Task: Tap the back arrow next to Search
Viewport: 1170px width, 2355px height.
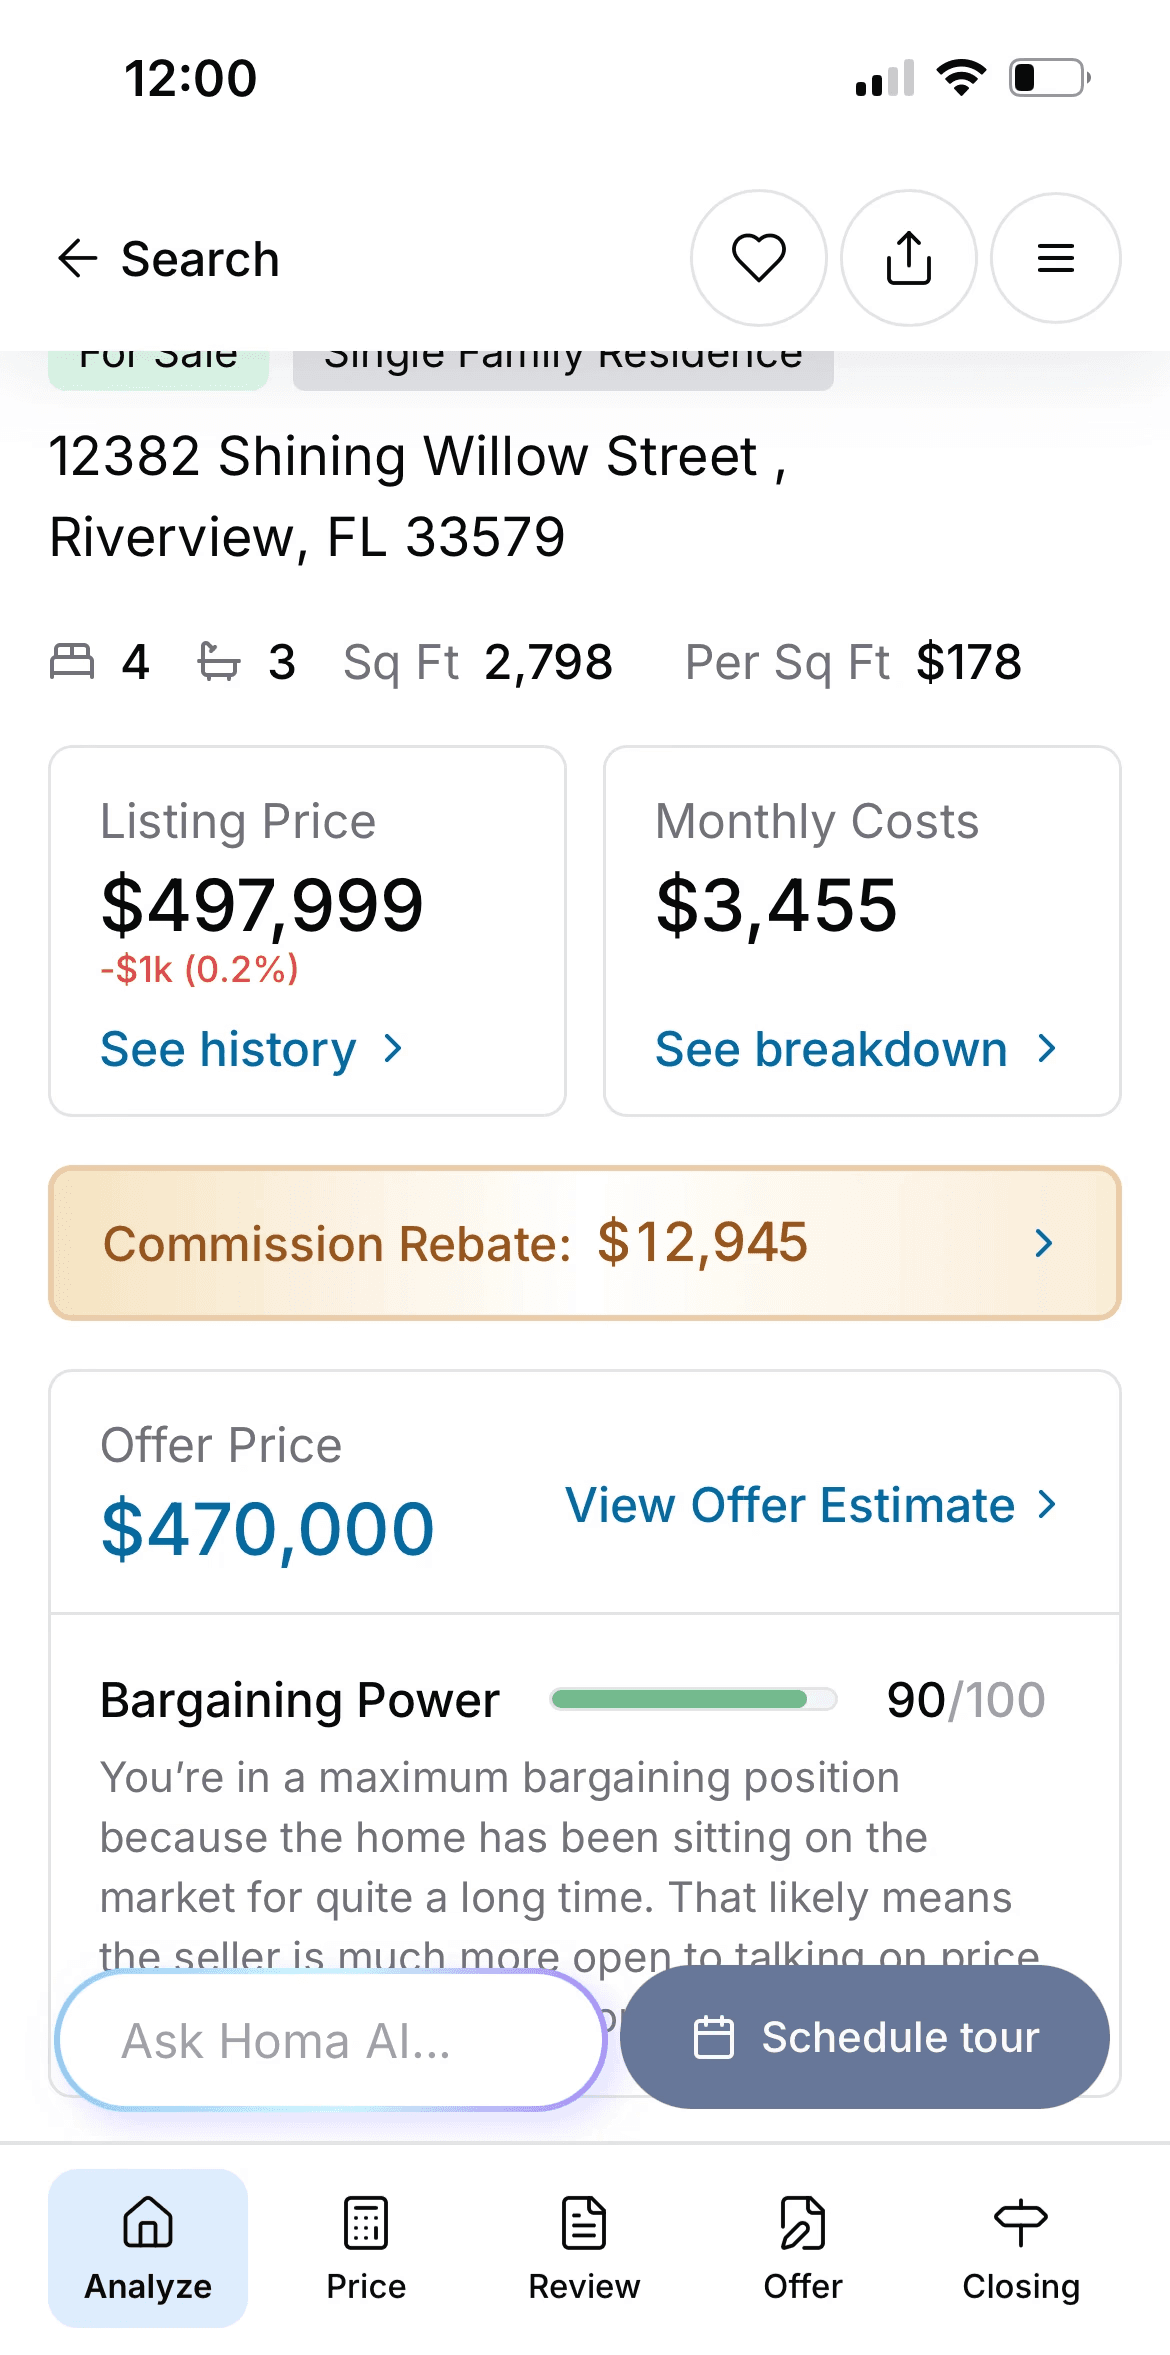Action: click(77, 258)
